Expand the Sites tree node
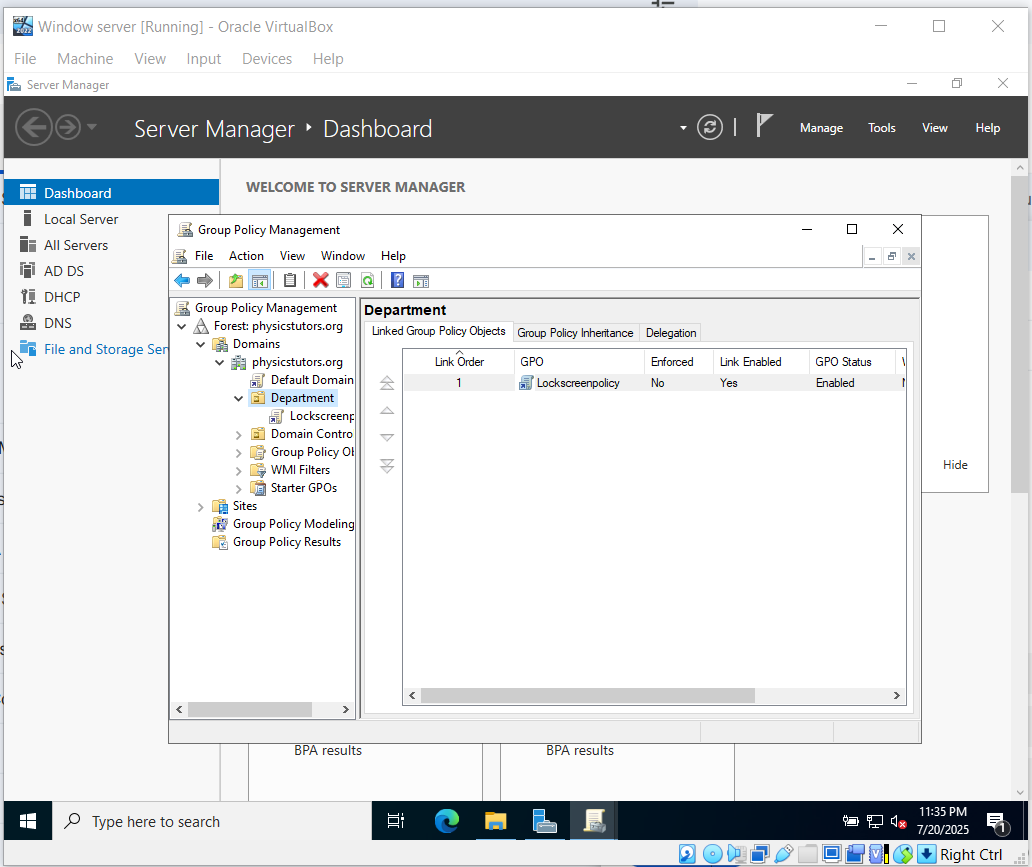 pyautogui.click(x=201, y=506)
